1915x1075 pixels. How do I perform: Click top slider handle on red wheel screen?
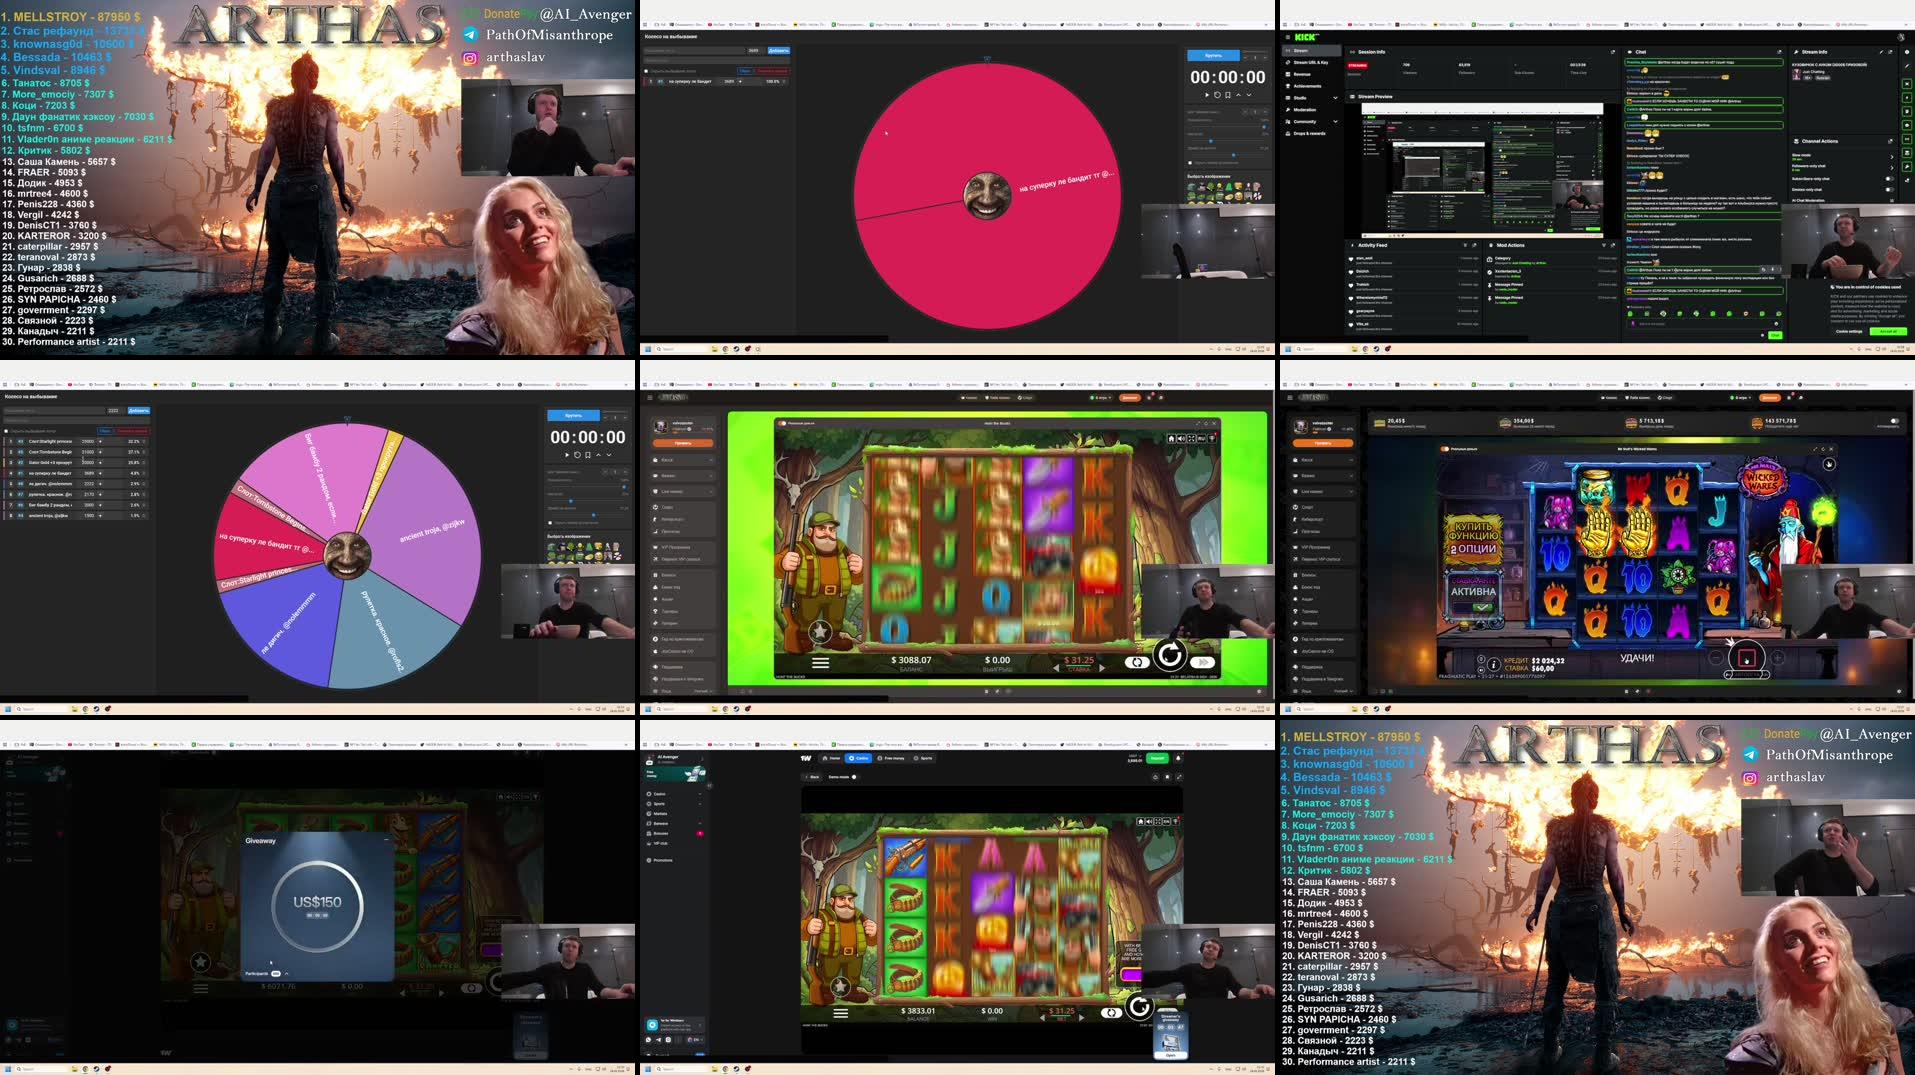[1264, 127]
